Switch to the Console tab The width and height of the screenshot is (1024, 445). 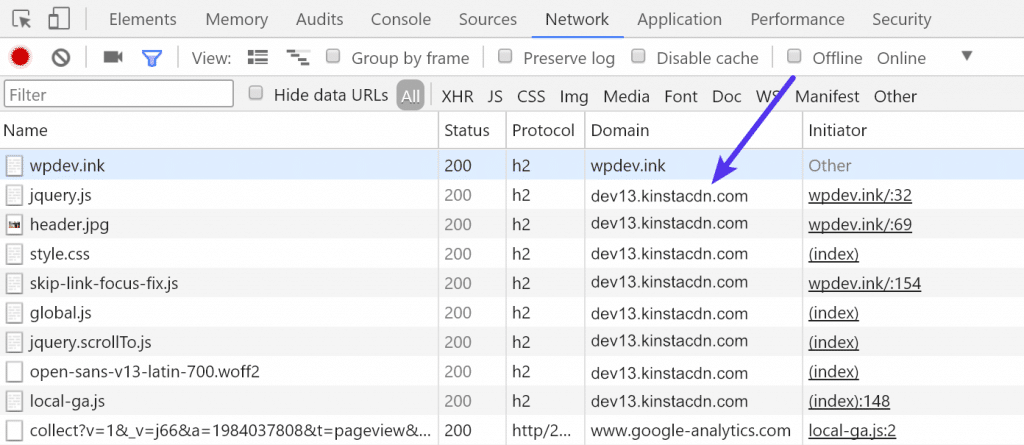401,20
